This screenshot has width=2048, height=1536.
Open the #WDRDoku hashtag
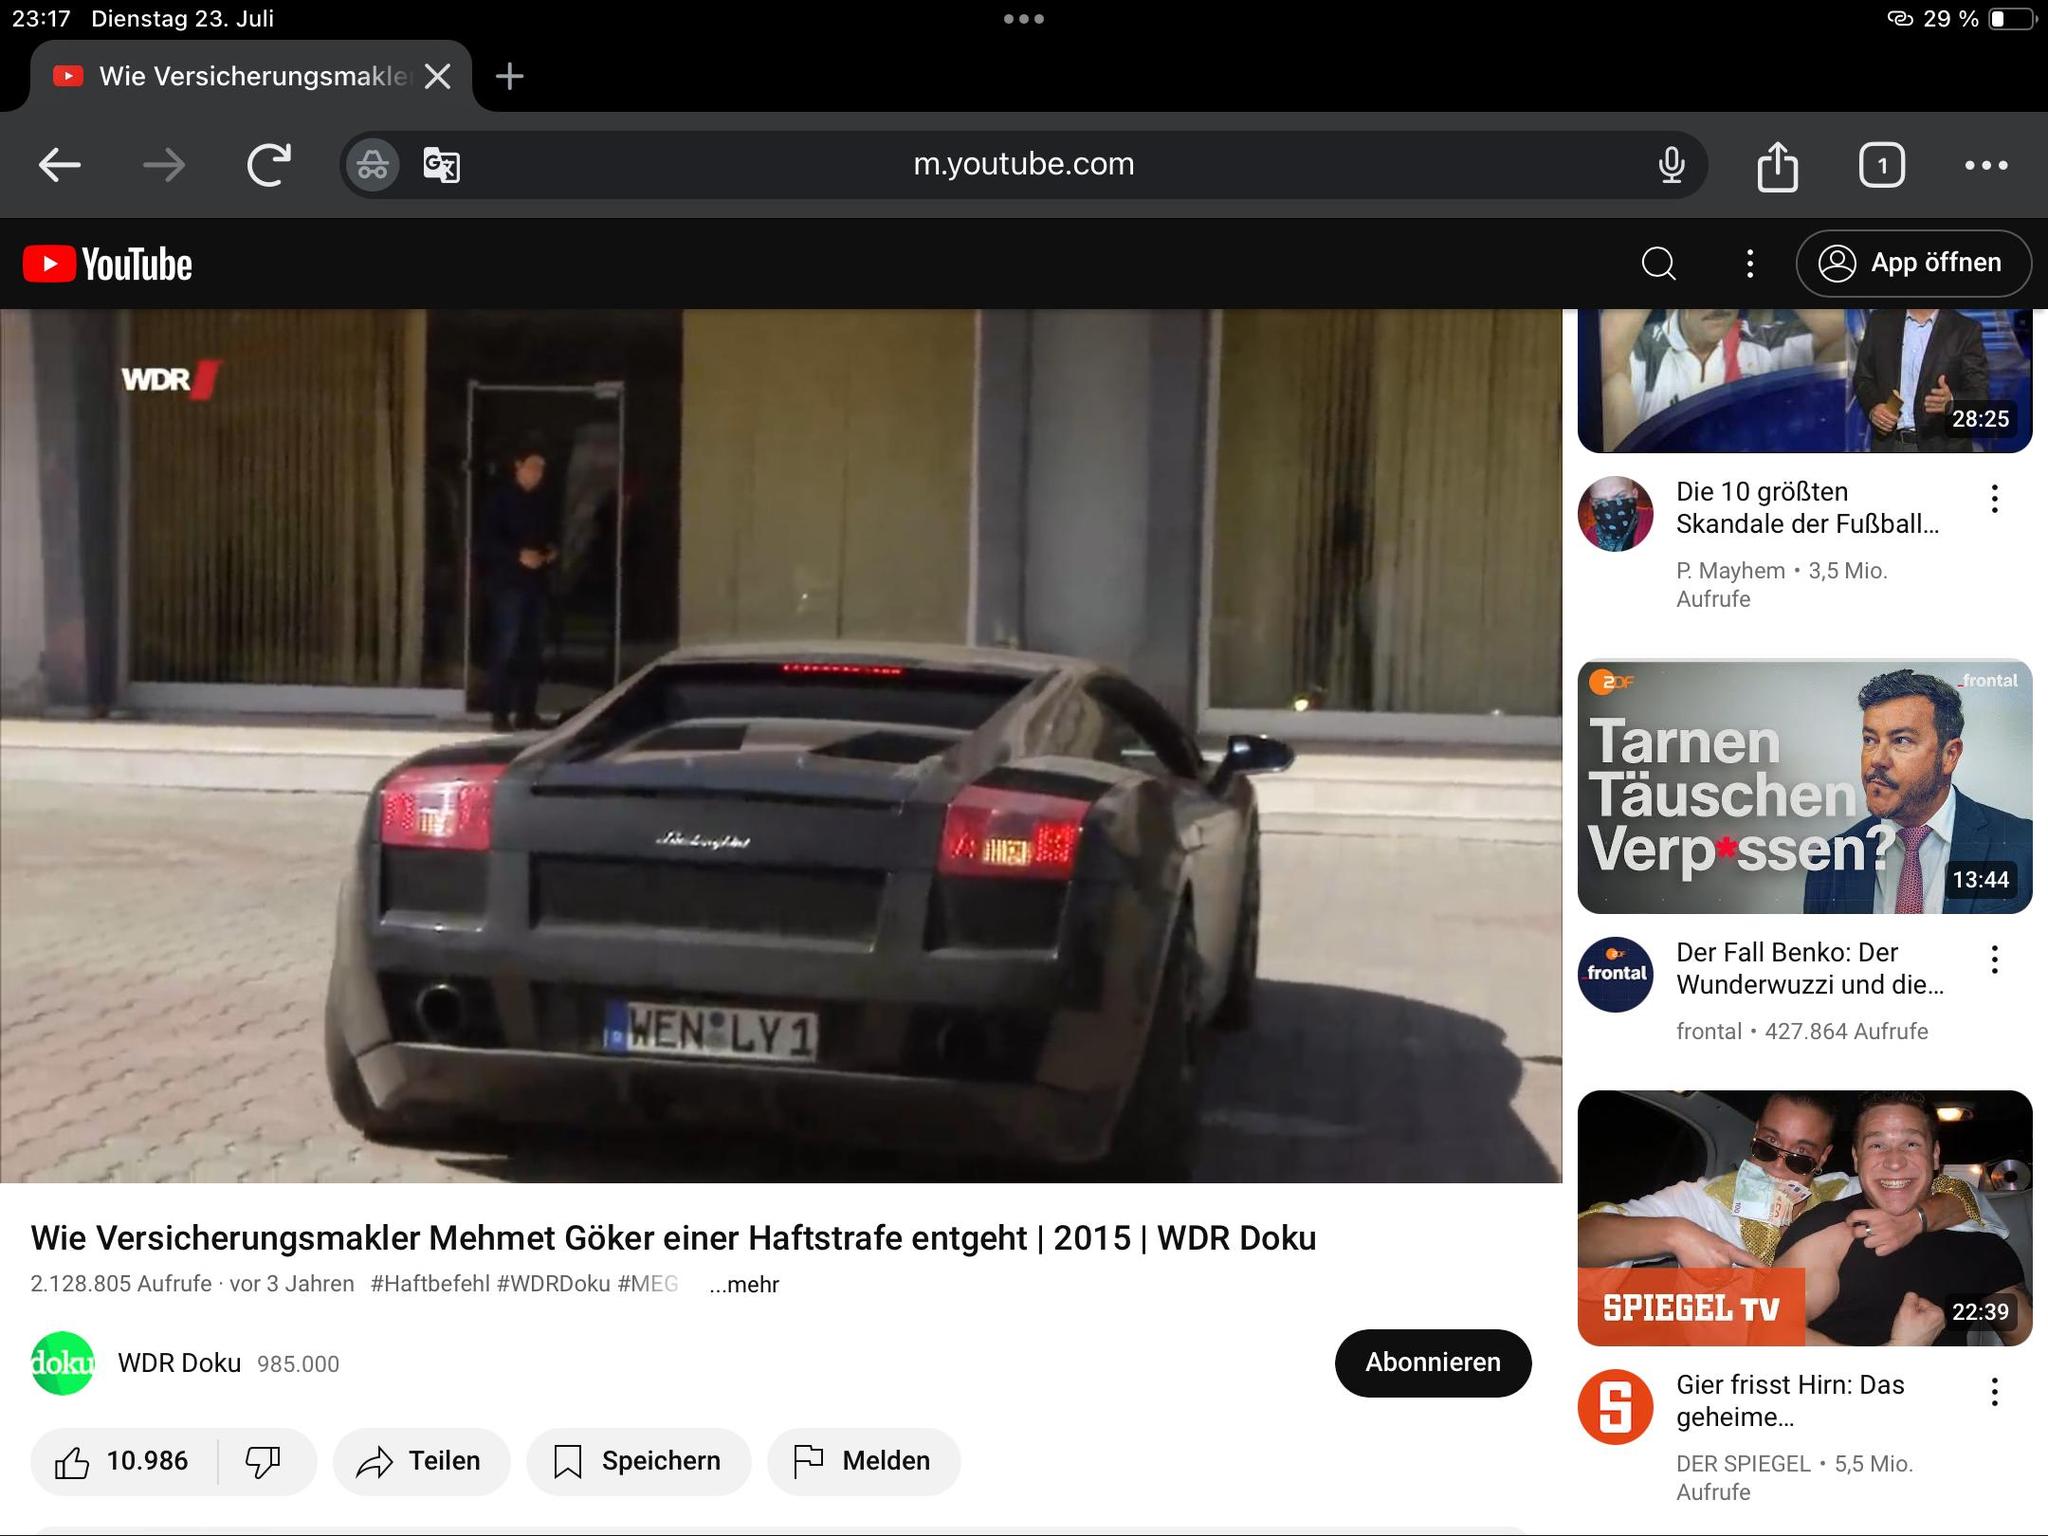[x=553, y=1284]
